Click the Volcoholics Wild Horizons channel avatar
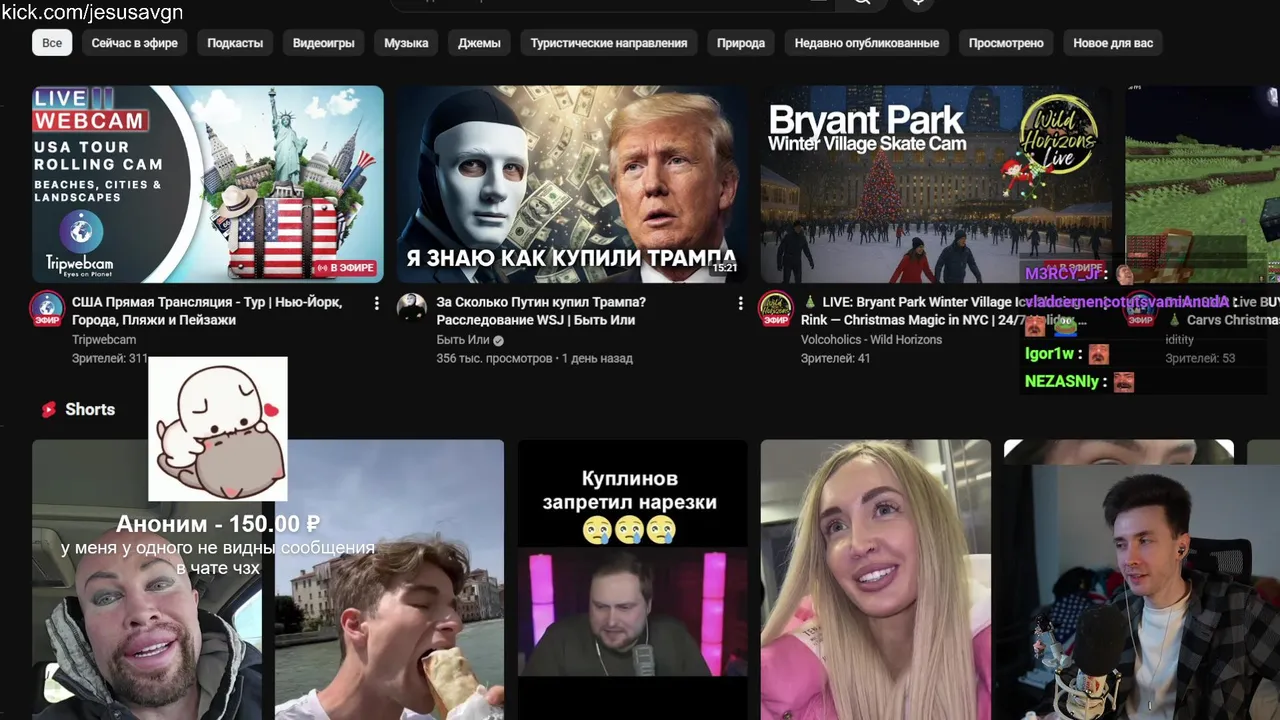Screen dimensions: 1280x720 [x=775, y=308]
